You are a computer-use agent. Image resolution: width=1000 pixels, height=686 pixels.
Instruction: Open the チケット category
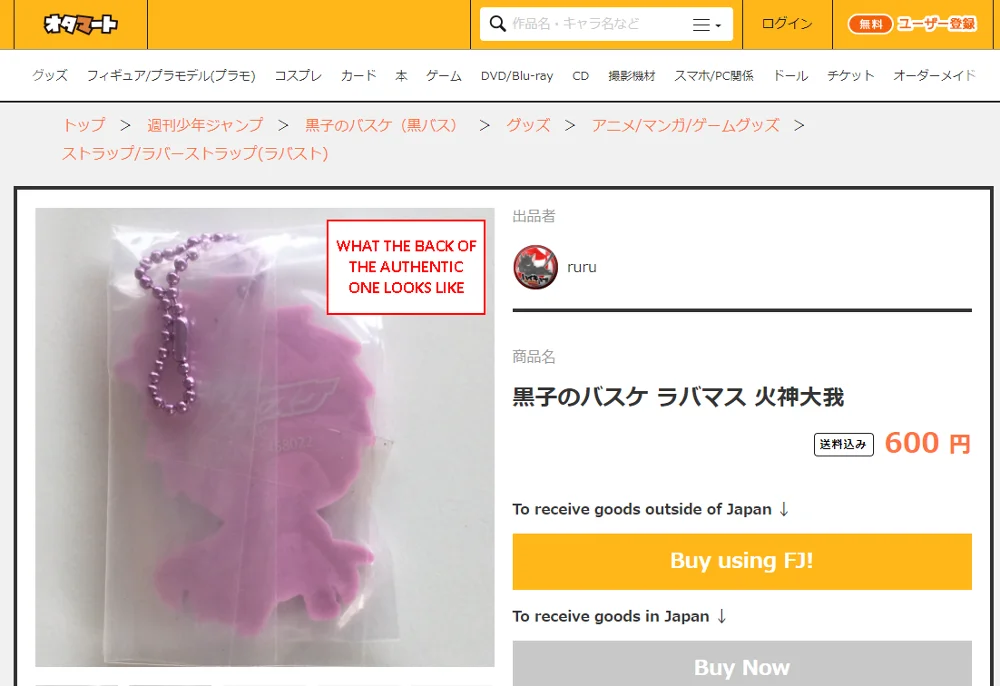850,75
